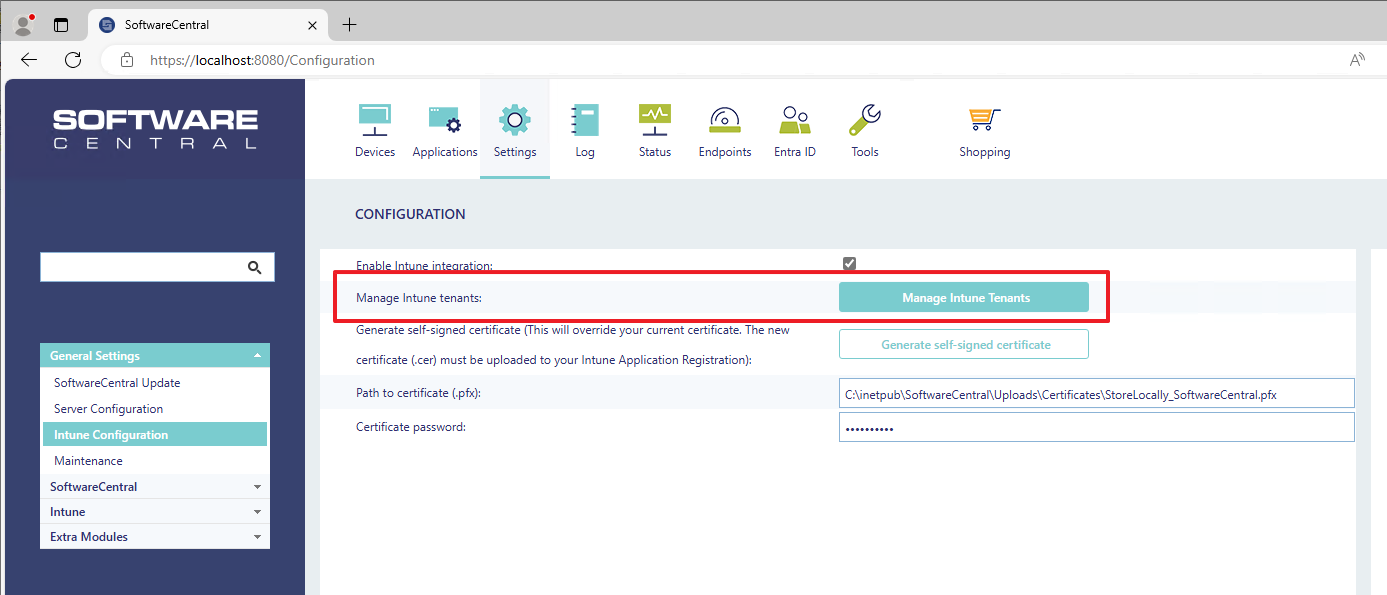Screen dimensions: 1387x595
Task: Open the browser profile icon
Action: [24, 24]
